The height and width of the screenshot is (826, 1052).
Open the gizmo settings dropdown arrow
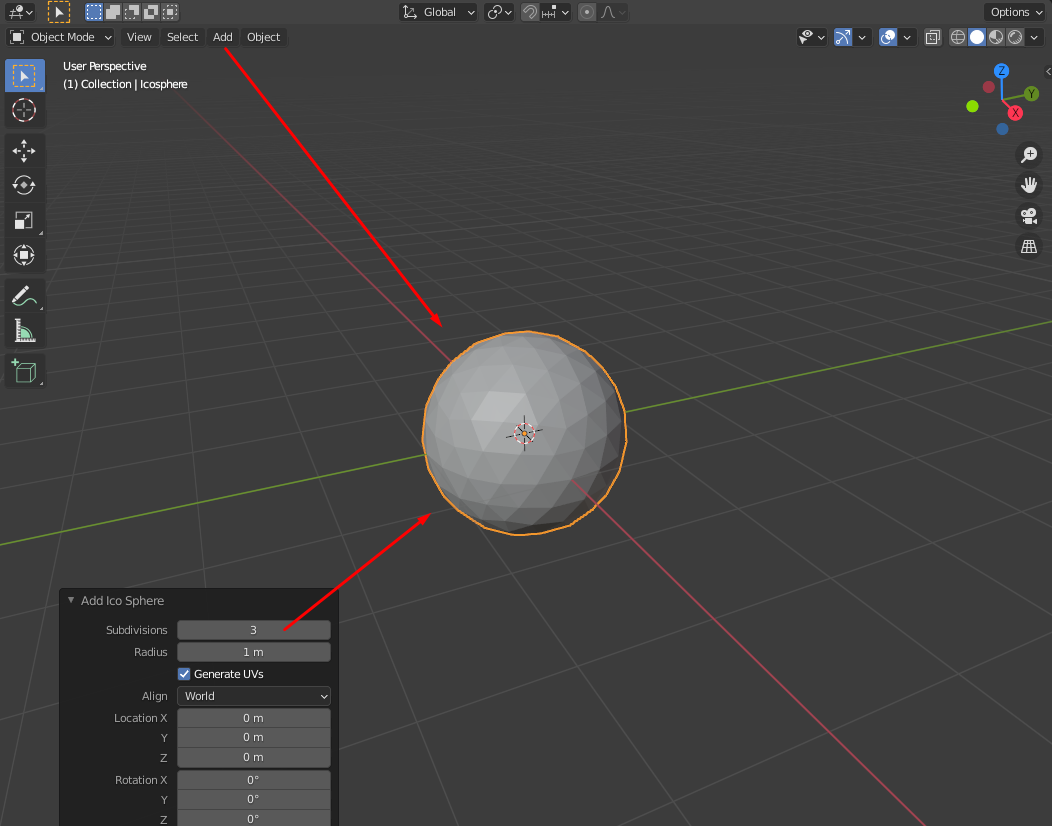862,38
